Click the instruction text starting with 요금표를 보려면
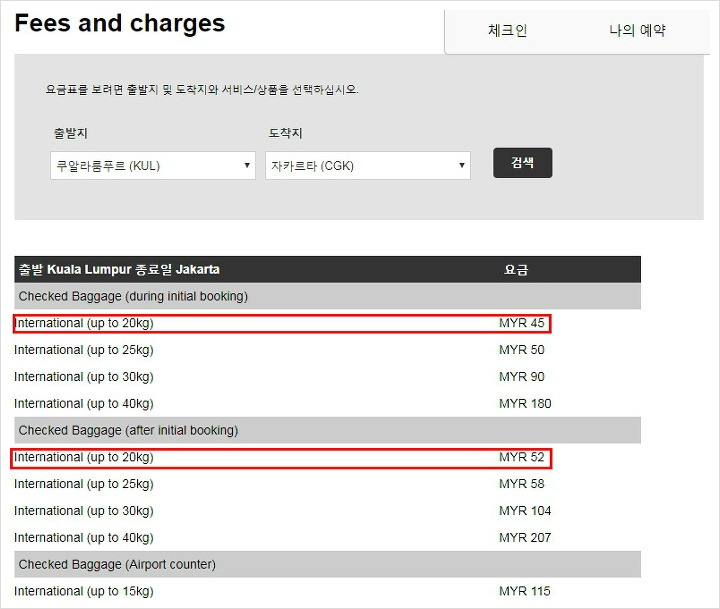The height and width of the screenshot is (609, 720). pyautogui.click(x=202, y=89)
